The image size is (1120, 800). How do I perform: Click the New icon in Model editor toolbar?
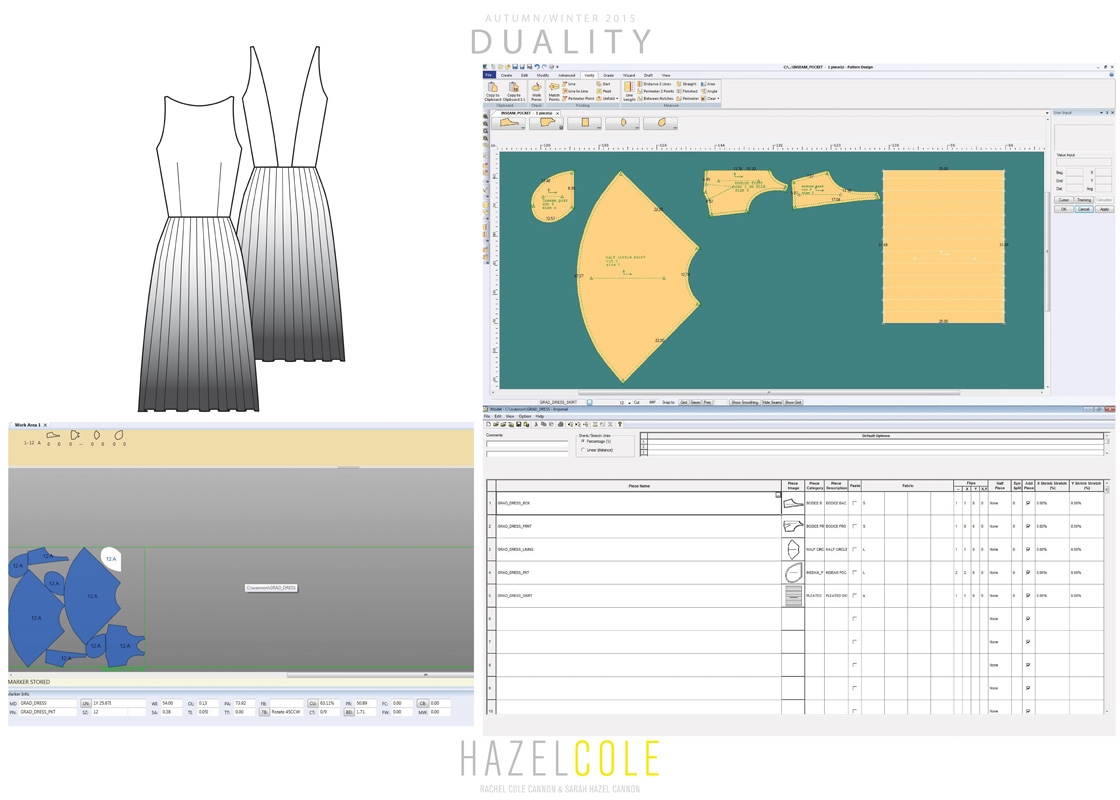[x=489, y=424]
